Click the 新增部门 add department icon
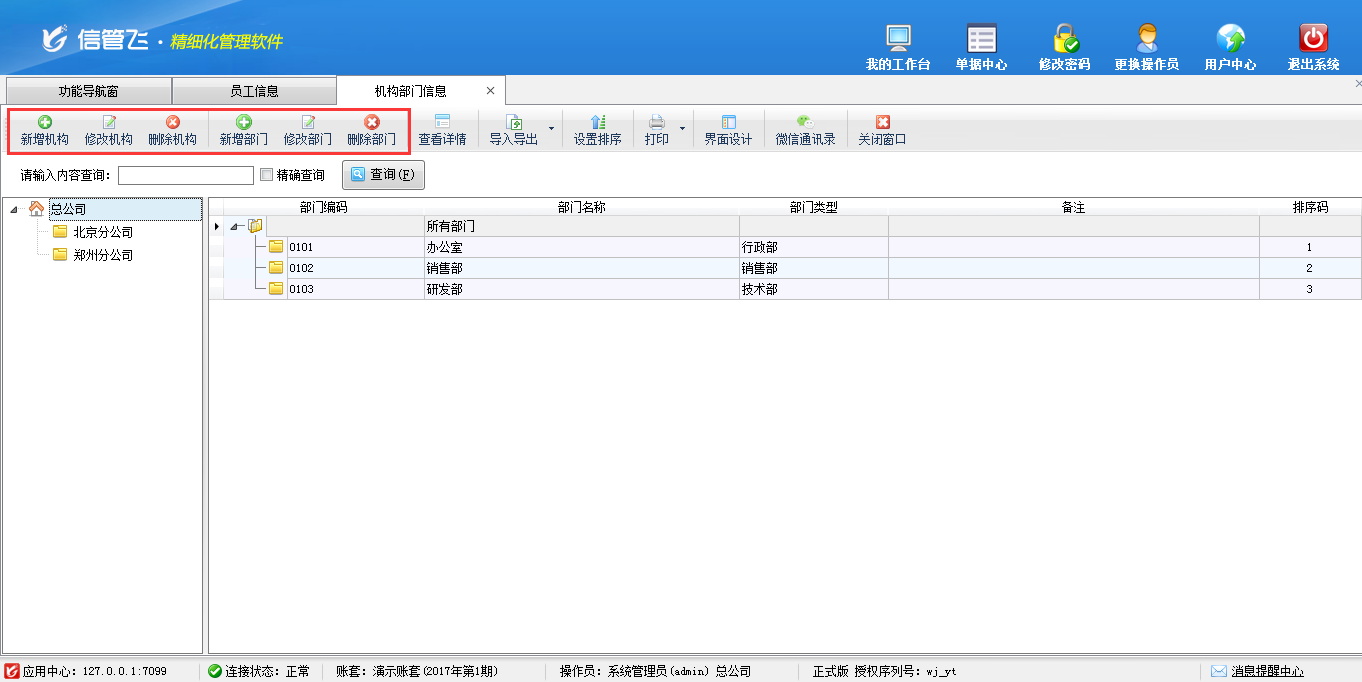Image resolution: width=1362 pixels, height=682 pixels. [244, 122]
